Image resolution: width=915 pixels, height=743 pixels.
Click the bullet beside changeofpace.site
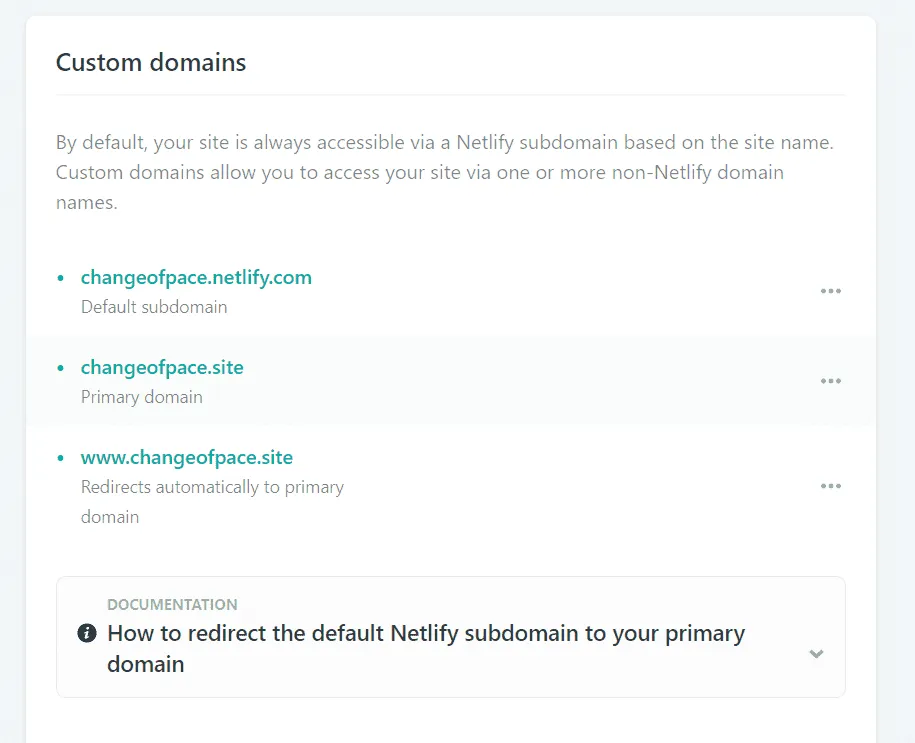click(x=60, y=366)
